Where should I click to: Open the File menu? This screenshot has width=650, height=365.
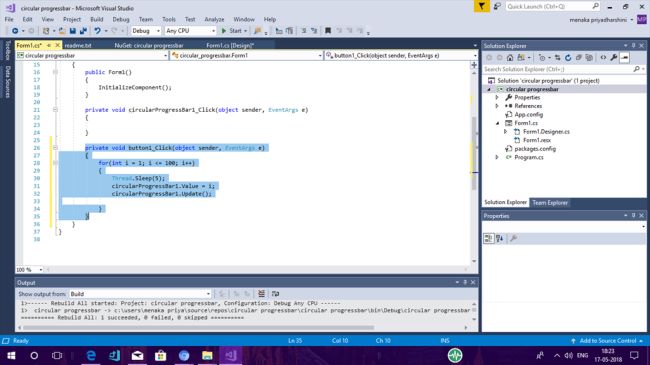(9, 19)
